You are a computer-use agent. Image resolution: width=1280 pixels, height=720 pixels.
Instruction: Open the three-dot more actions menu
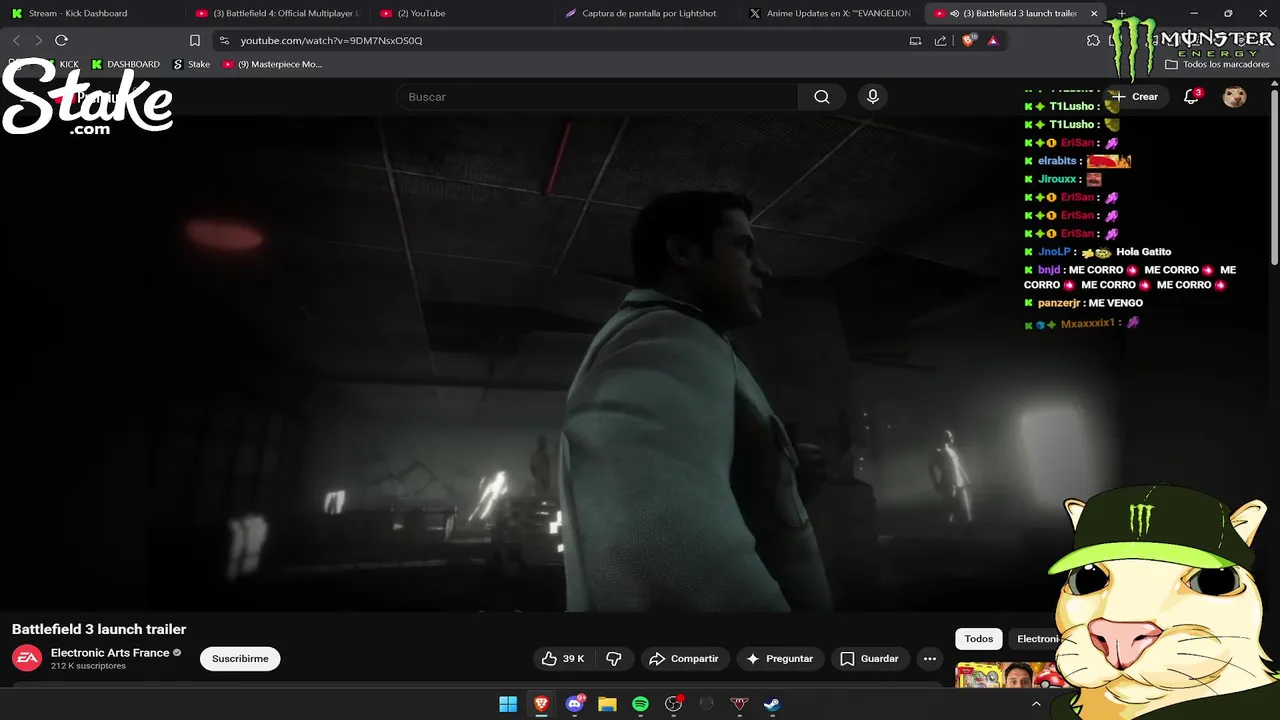pyautogui.click(x=930, y=659)
